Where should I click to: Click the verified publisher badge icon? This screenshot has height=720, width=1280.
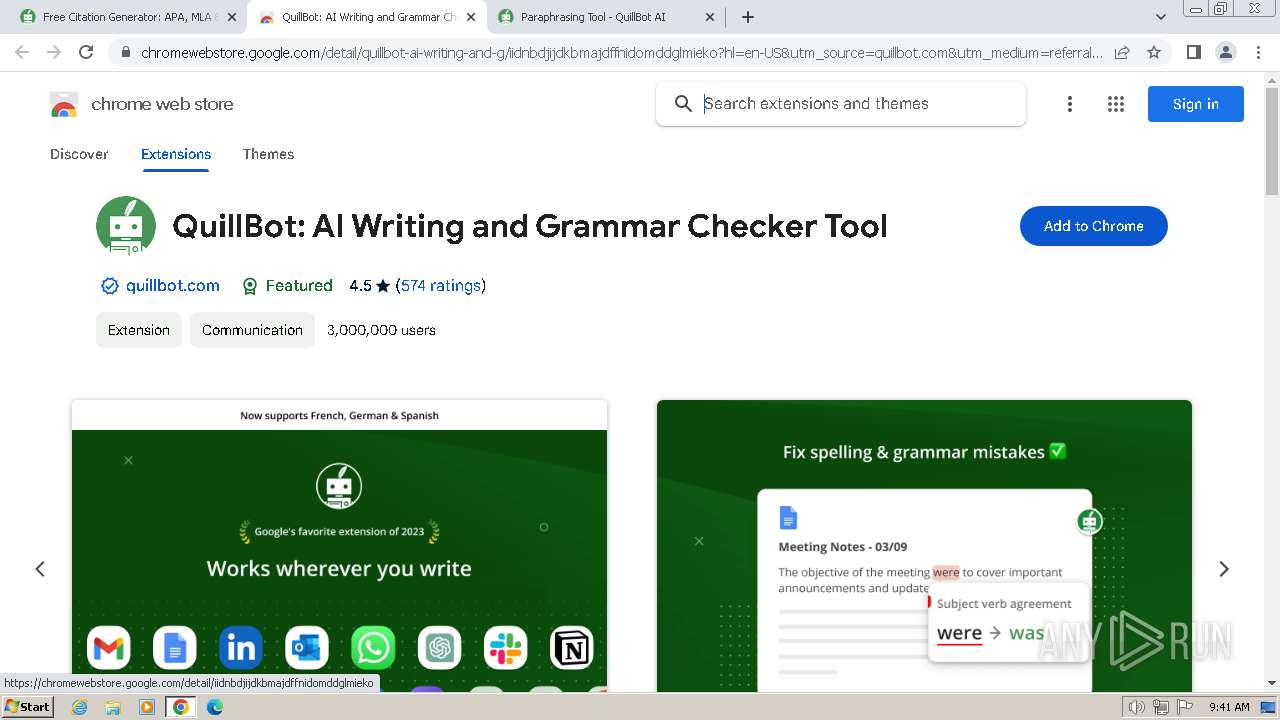click(110, 286)
